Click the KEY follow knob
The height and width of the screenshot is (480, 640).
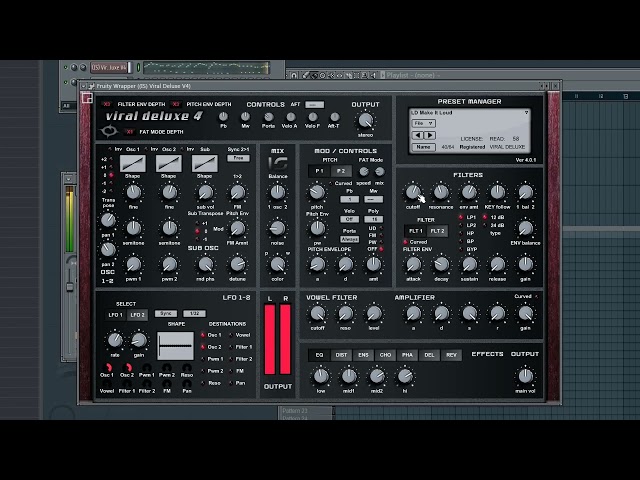(x=497, y=192)
